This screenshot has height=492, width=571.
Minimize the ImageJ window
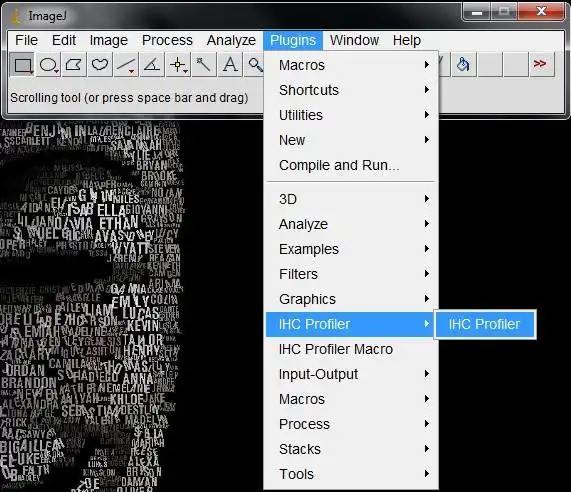(477, 12)
